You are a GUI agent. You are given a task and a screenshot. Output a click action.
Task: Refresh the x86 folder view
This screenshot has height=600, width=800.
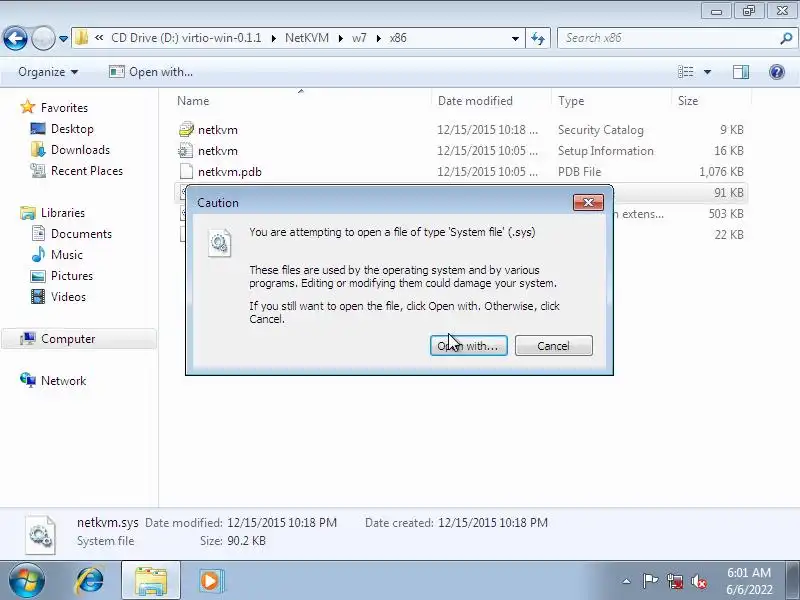(x=538, y=38)
